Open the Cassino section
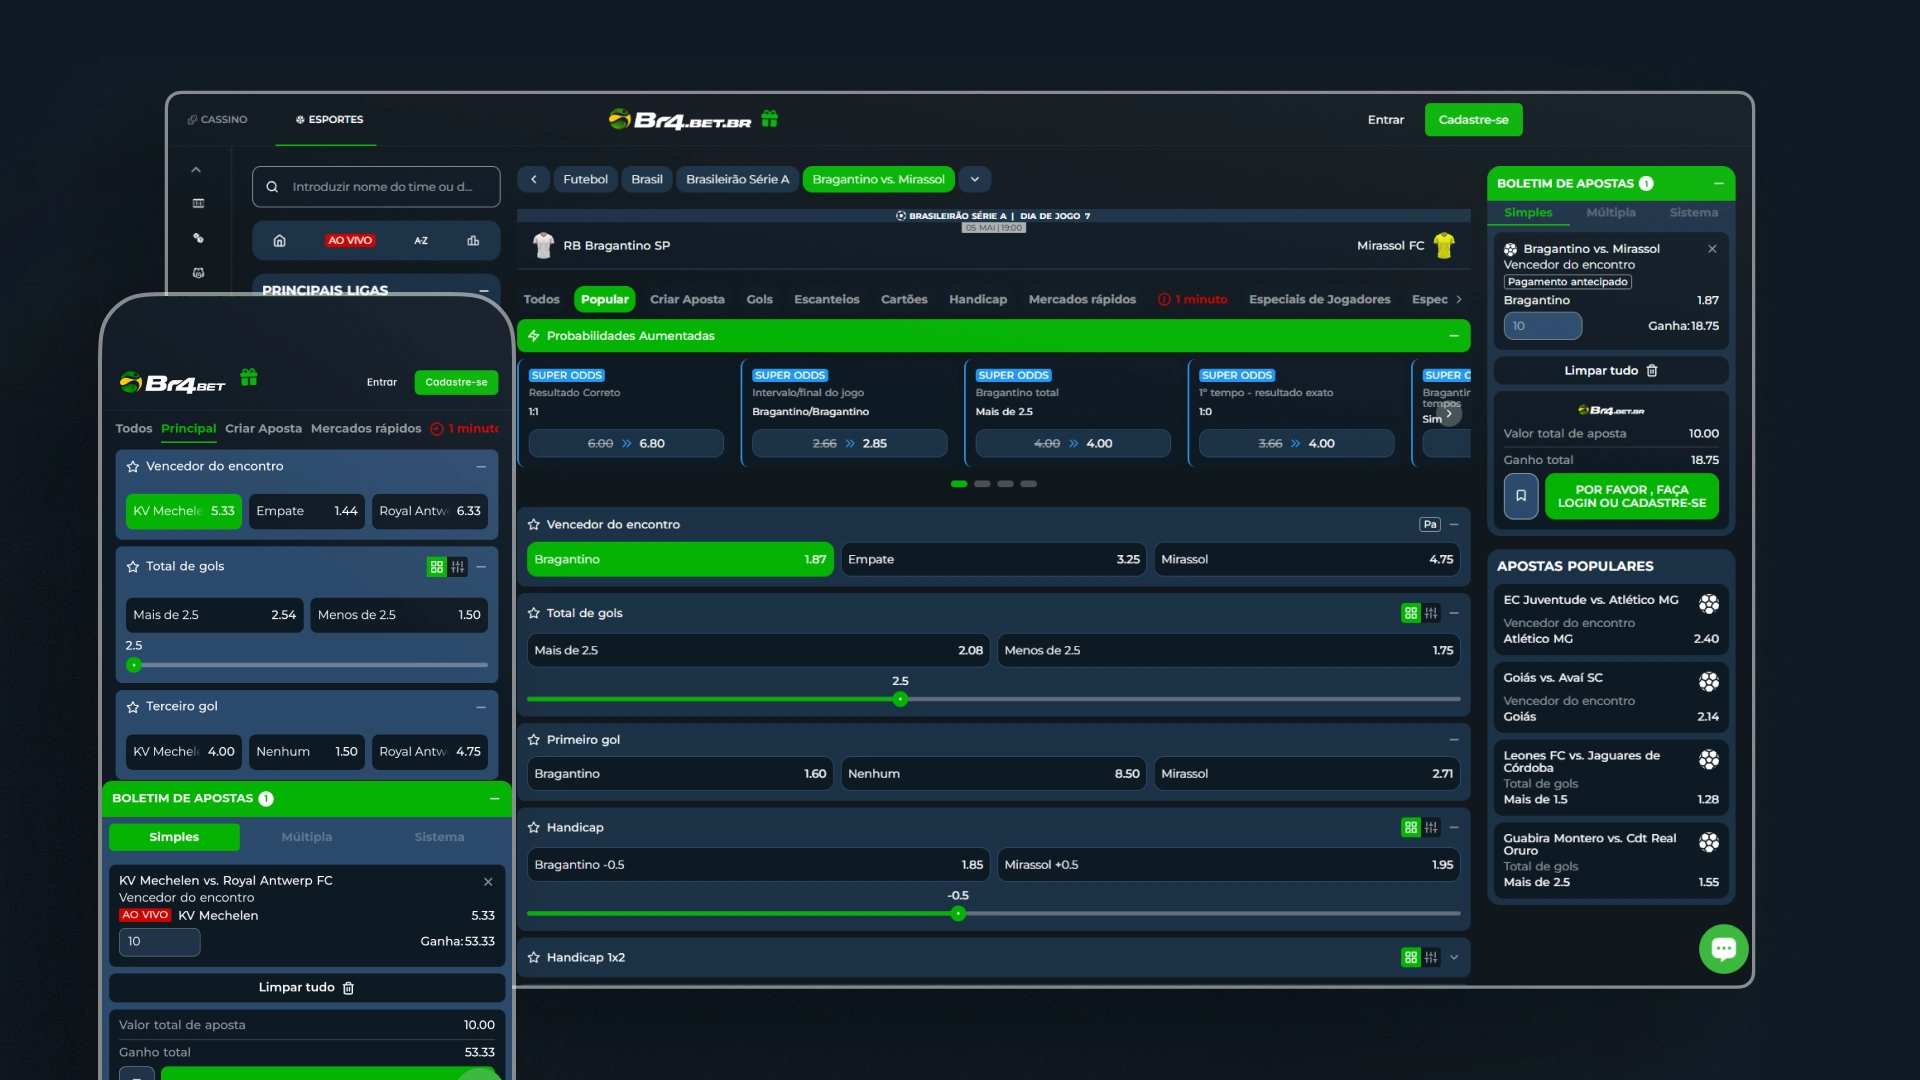This screenshot has width=1920, height=1080. 217,120
